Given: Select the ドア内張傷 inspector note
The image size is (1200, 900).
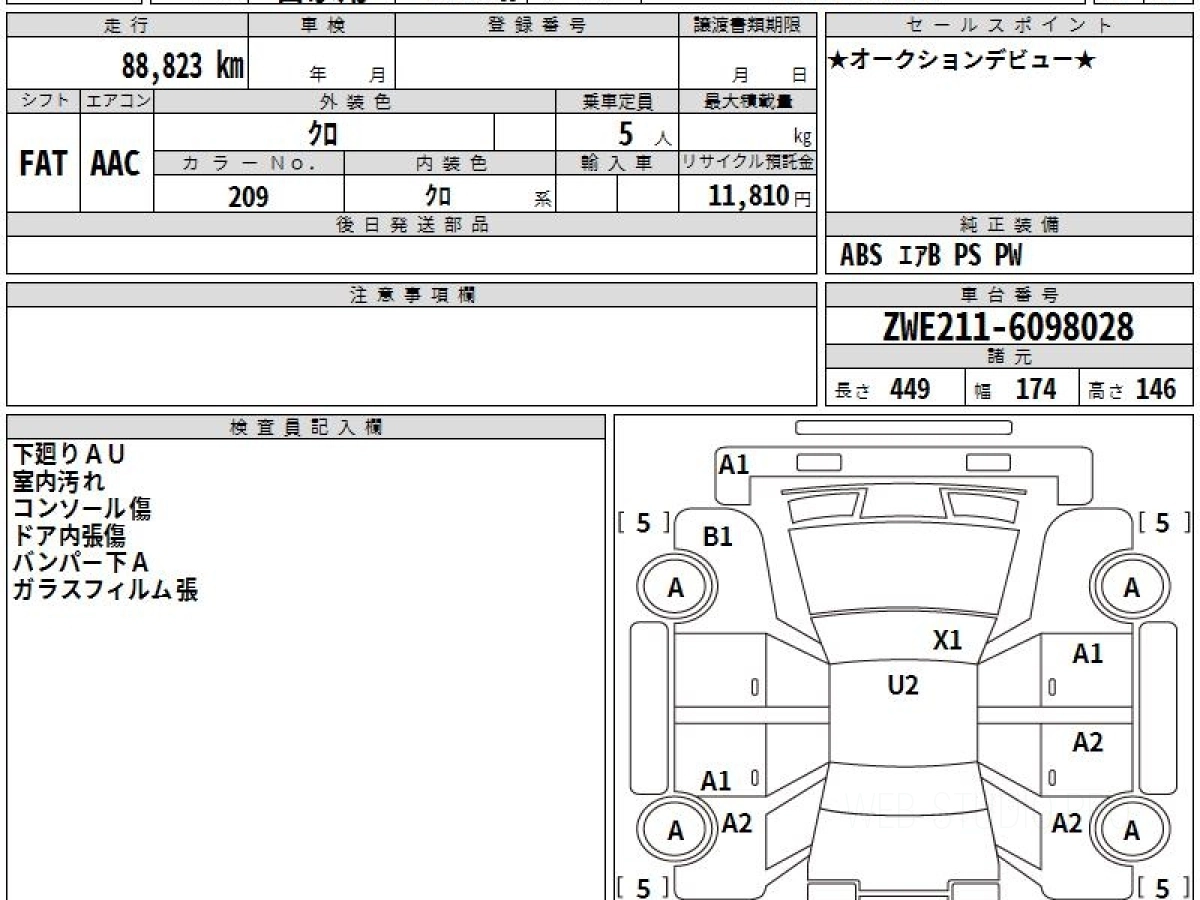Looking at the screenshot, I should [69, 536].
